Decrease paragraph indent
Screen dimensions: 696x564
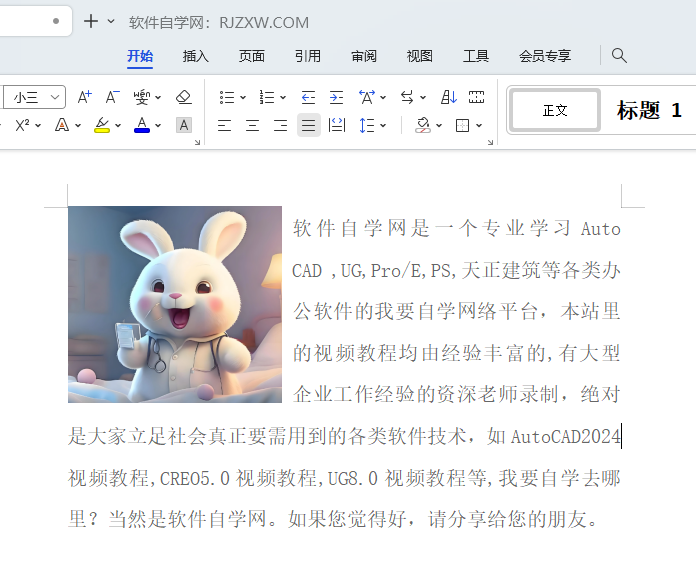pyautogui.click(x=308, y=97)
